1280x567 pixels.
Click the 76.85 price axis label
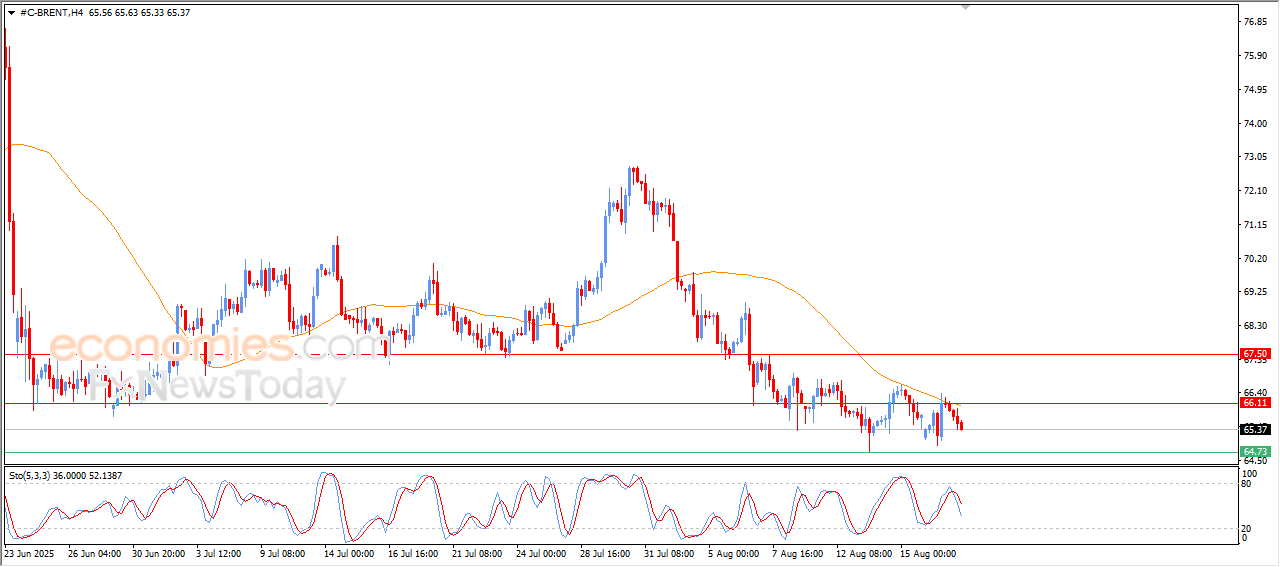1255,21
